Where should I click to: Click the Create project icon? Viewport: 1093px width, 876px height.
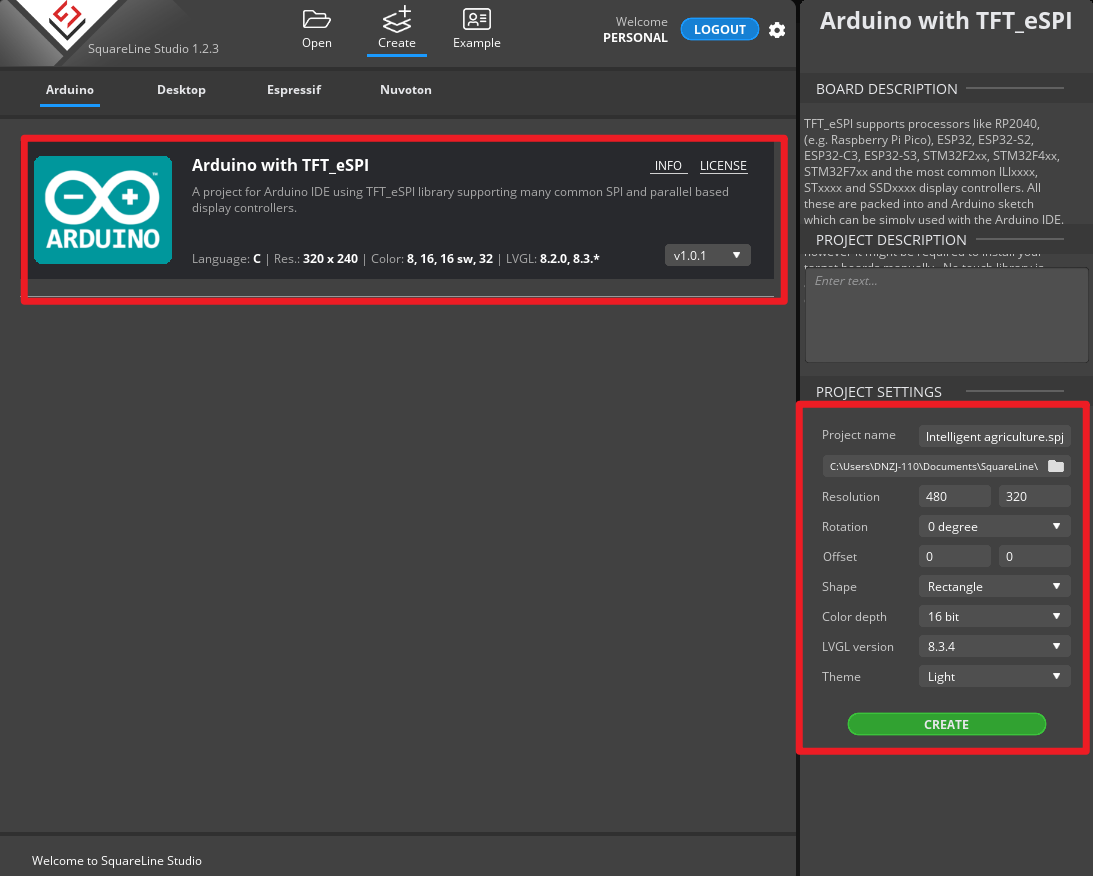(x=397, y=20)
